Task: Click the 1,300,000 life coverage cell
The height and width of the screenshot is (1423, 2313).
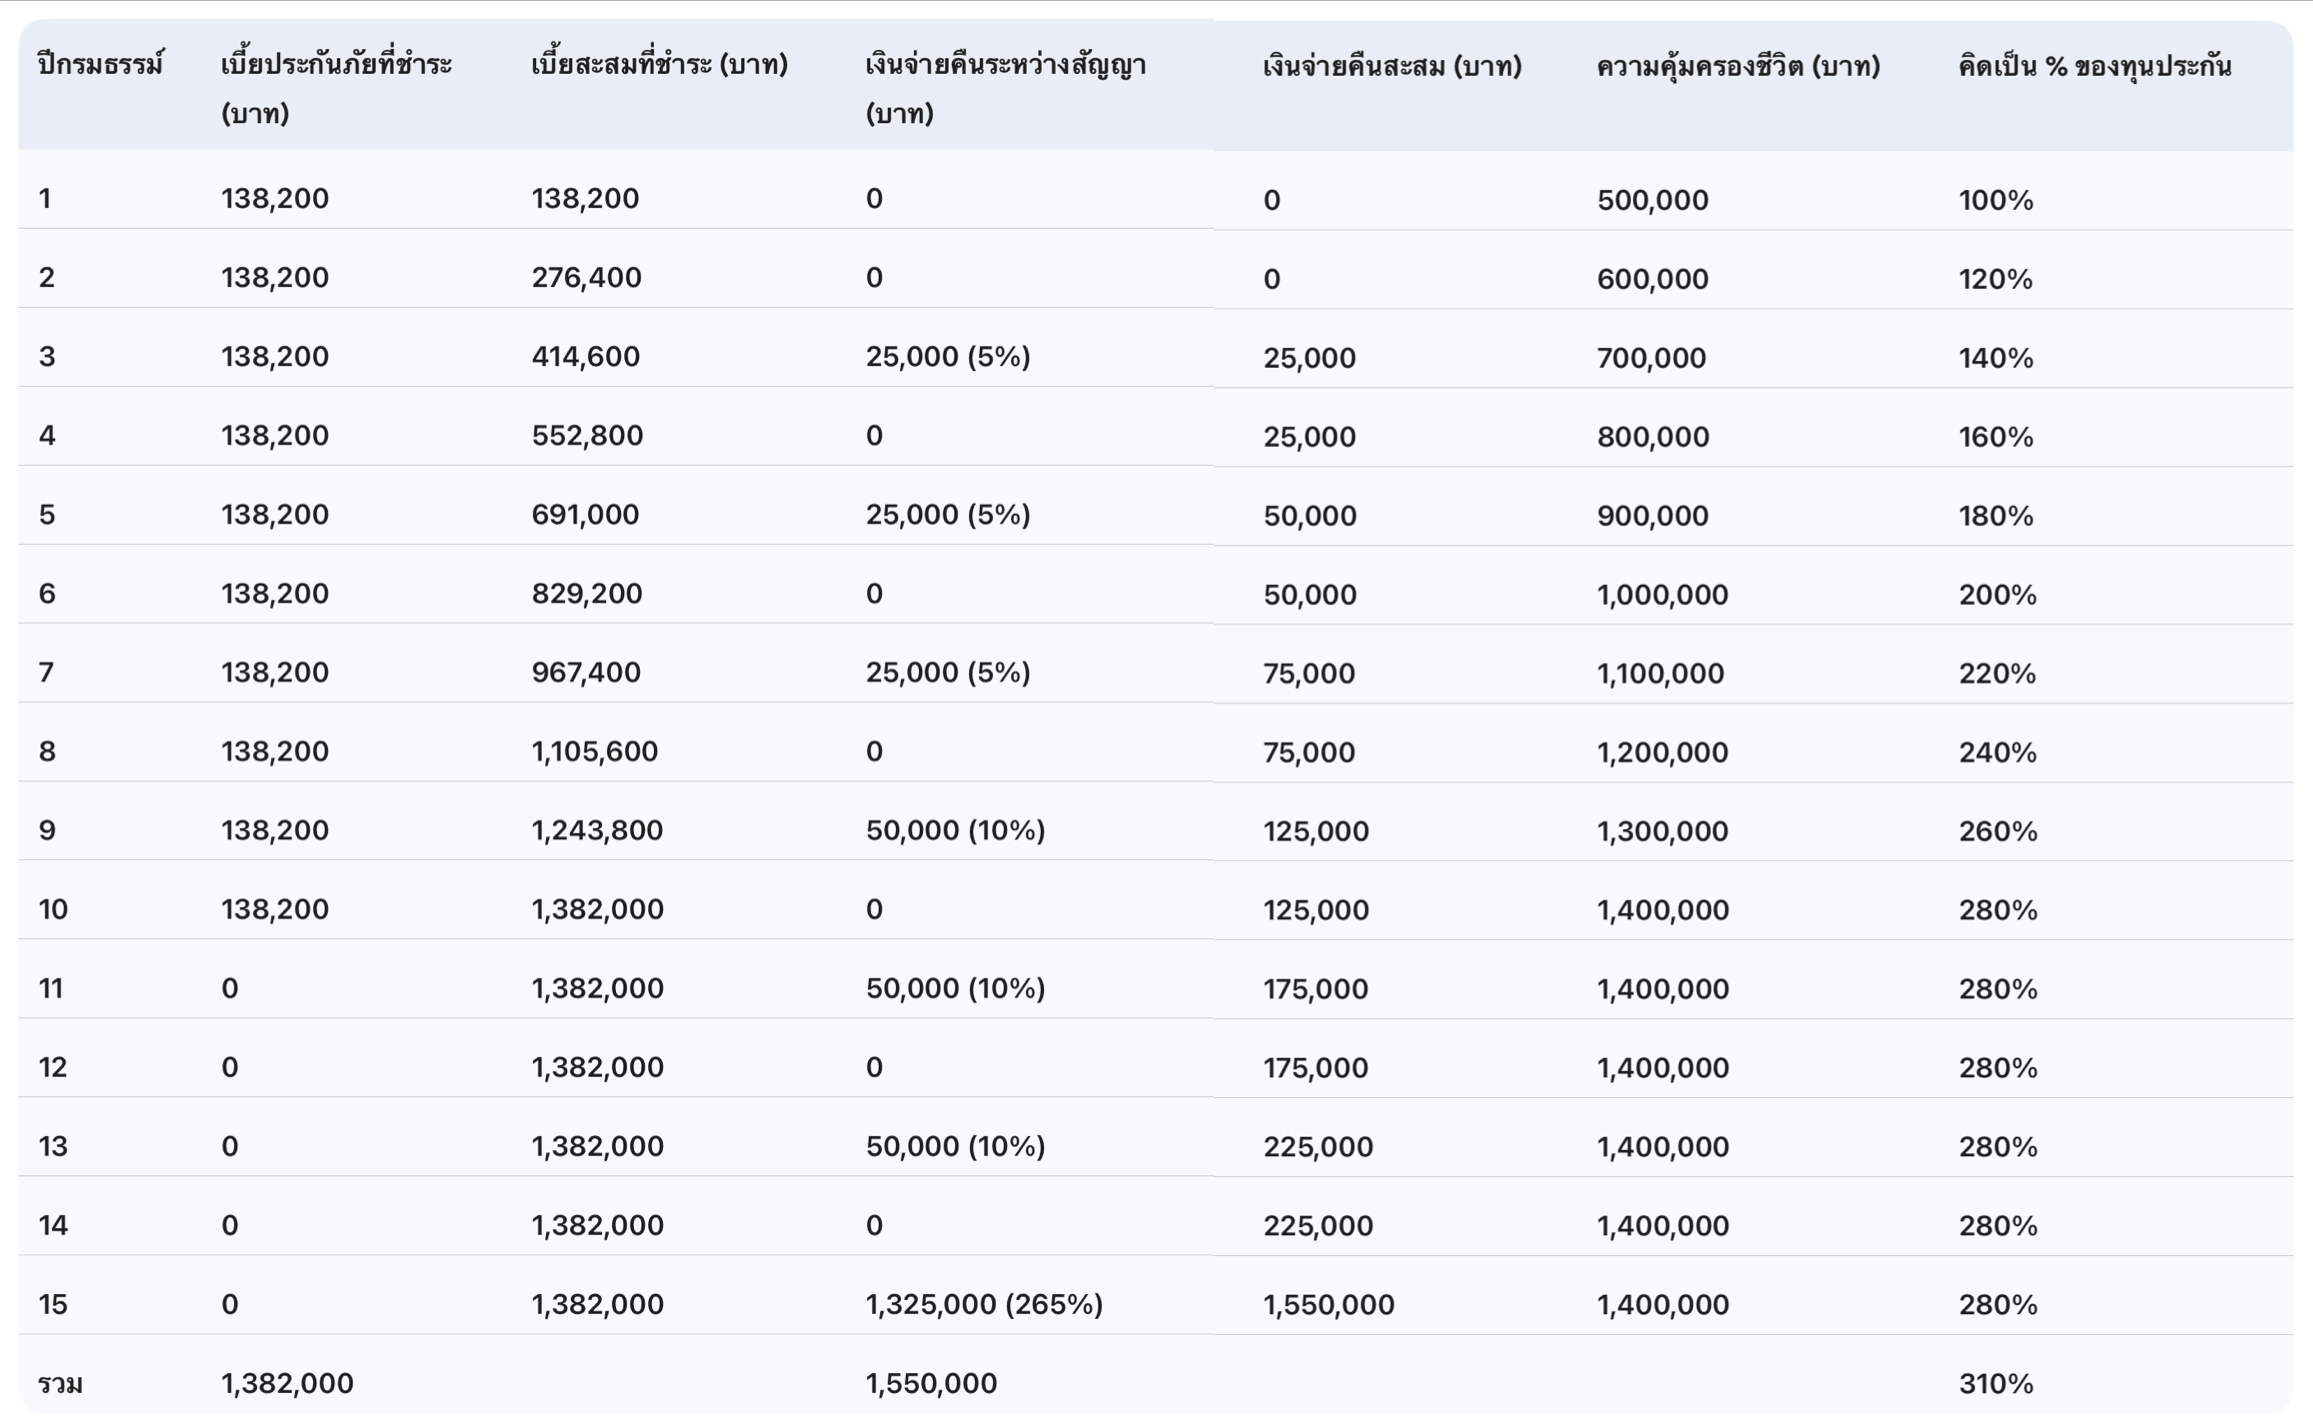Action: tap(1662, 832)
